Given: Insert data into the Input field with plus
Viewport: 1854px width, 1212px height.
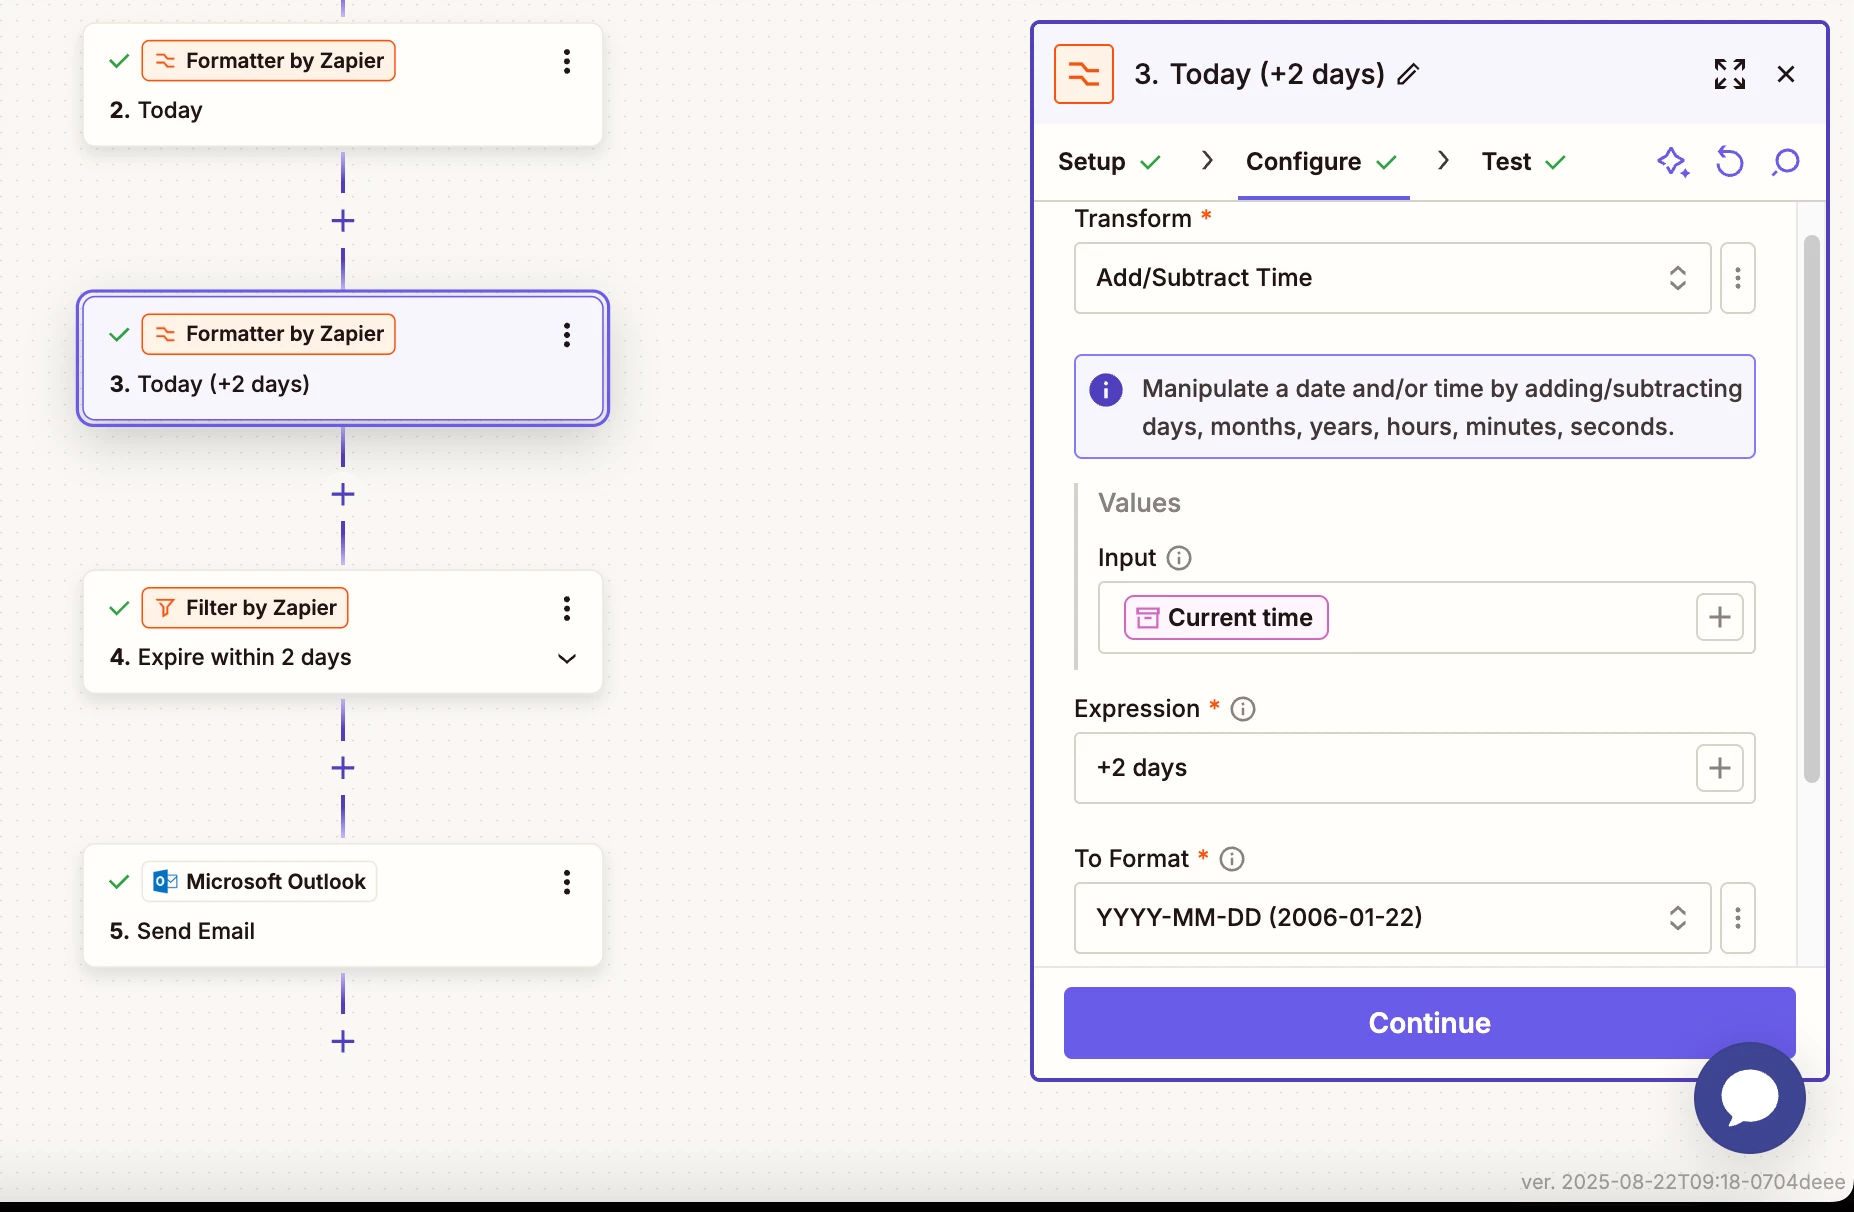Looking at the screenshot, I should click(x=1720, y=618).
